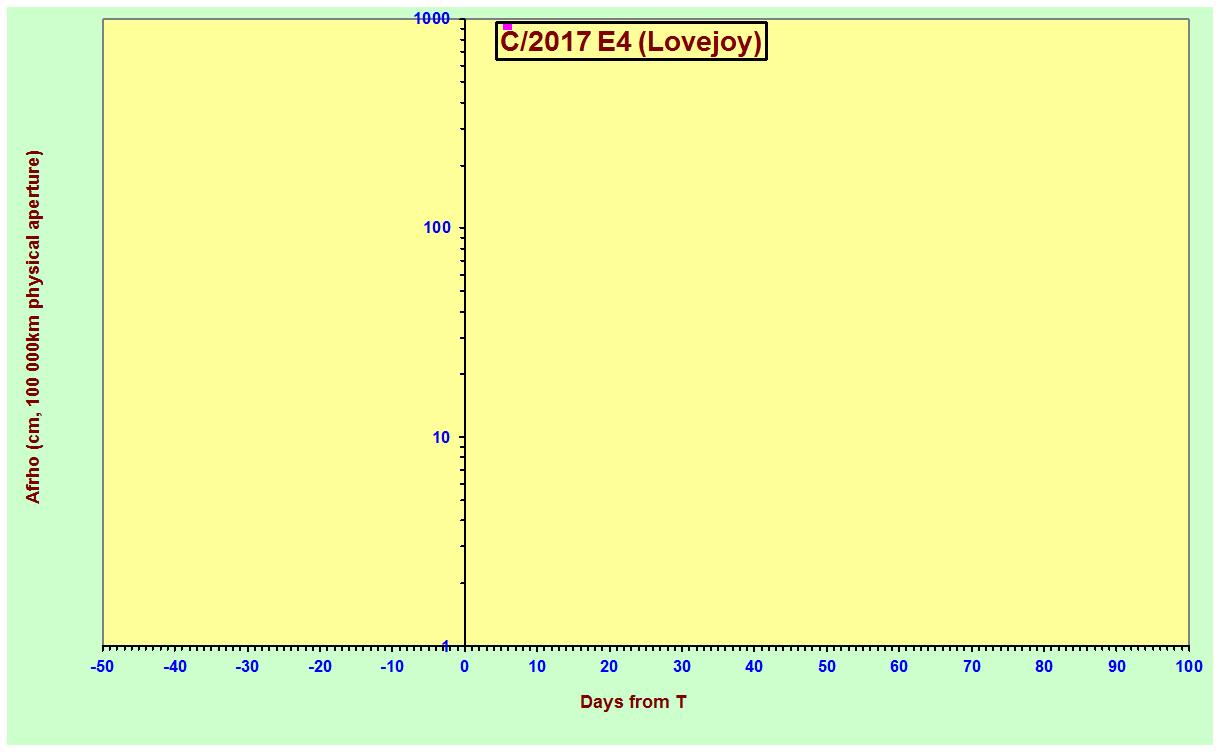
Task: Click the y-axis title Afrho label
Action: tap(33, 327)
